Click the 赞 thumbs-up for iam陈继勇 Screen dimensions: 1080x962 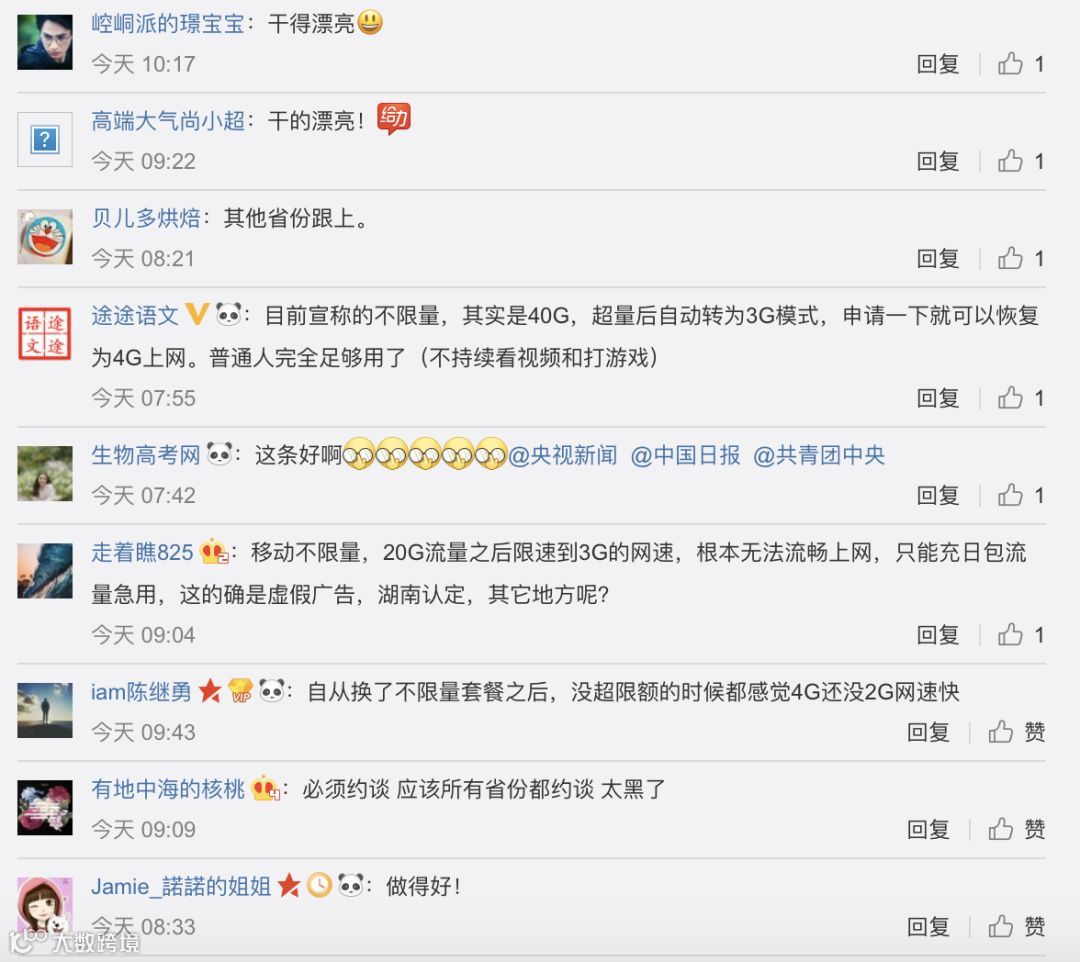point(1016,731)
